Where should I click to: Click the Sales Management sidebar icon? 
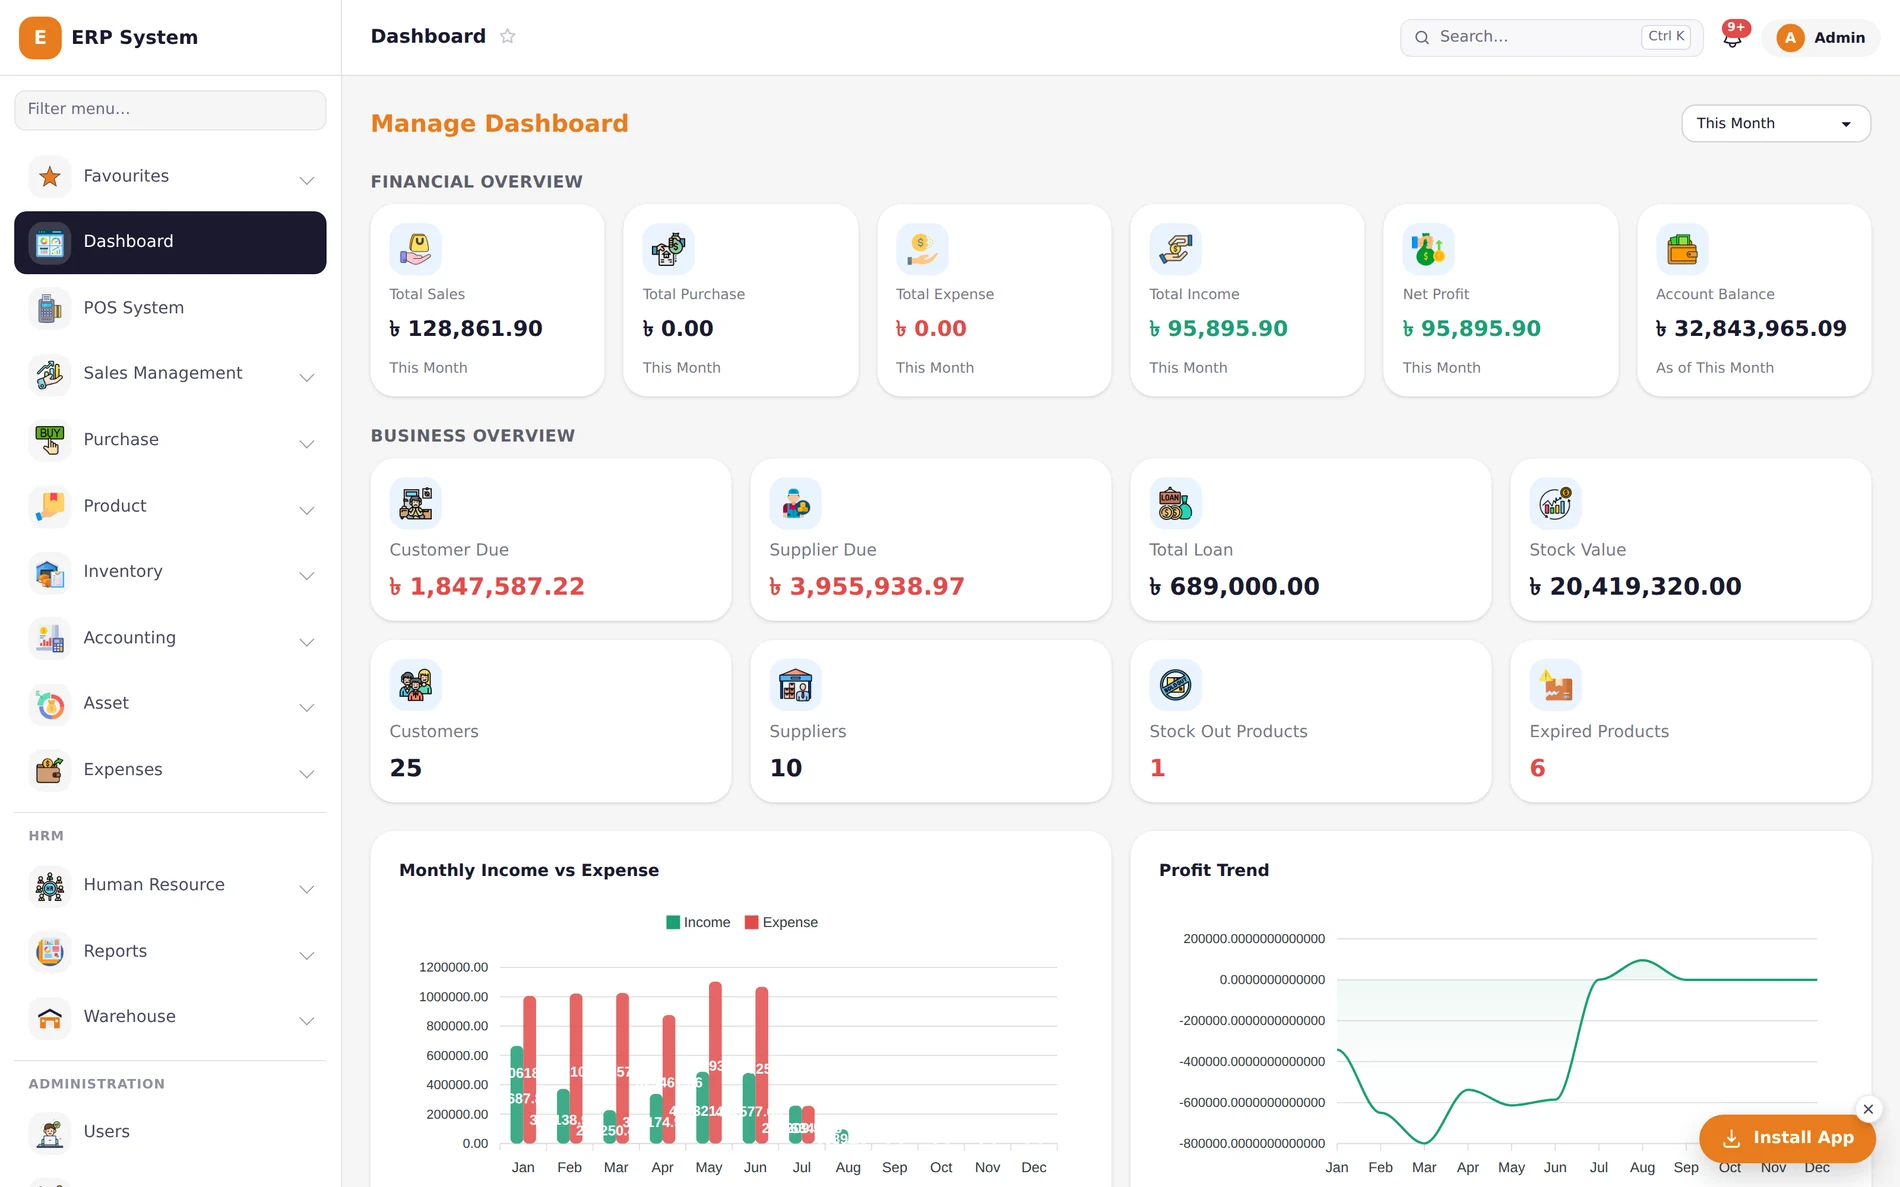(x=50, y=374)
